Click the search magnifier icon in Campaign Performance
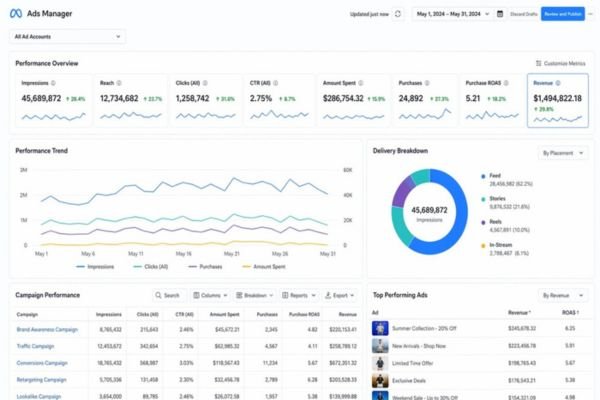 point(158,295)
